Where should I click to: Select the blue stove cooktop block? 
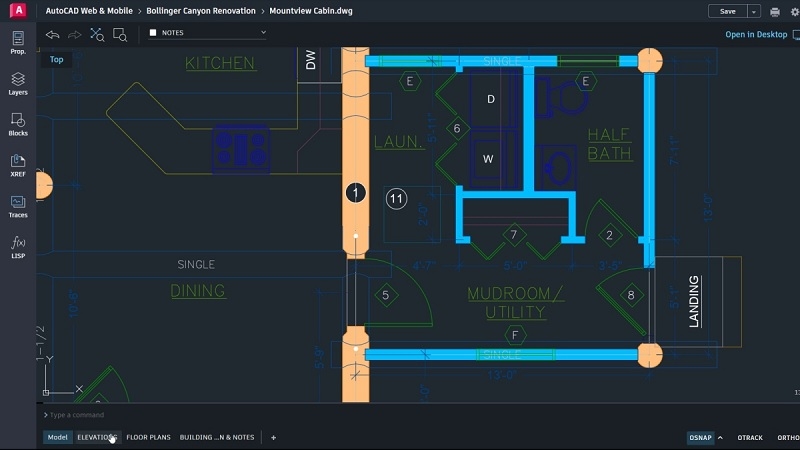pos(240,149)
